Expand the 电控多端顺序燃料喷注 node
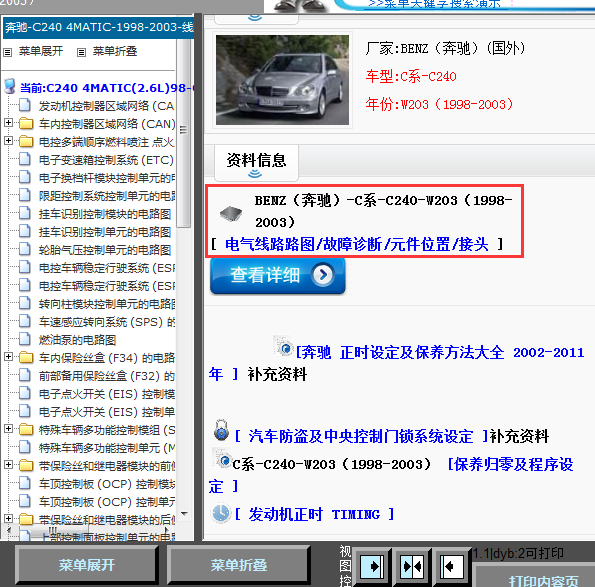This screenshot has width=595, height=587. [8, 141]
